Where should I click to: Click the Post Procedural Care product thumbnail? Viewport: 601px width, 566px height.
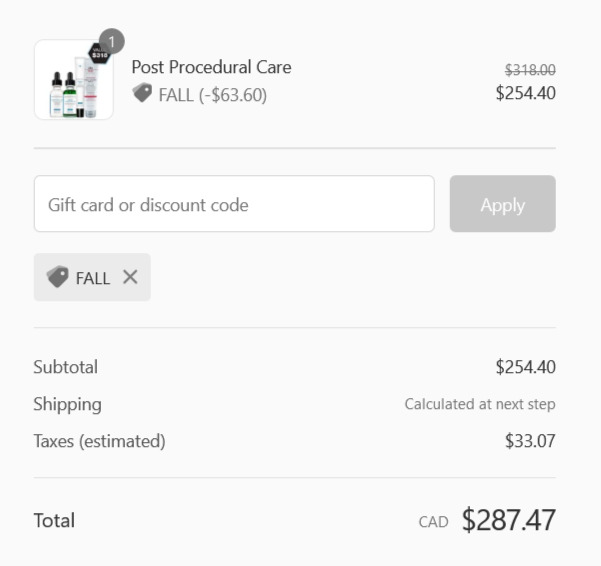click(x=74, y=79)
